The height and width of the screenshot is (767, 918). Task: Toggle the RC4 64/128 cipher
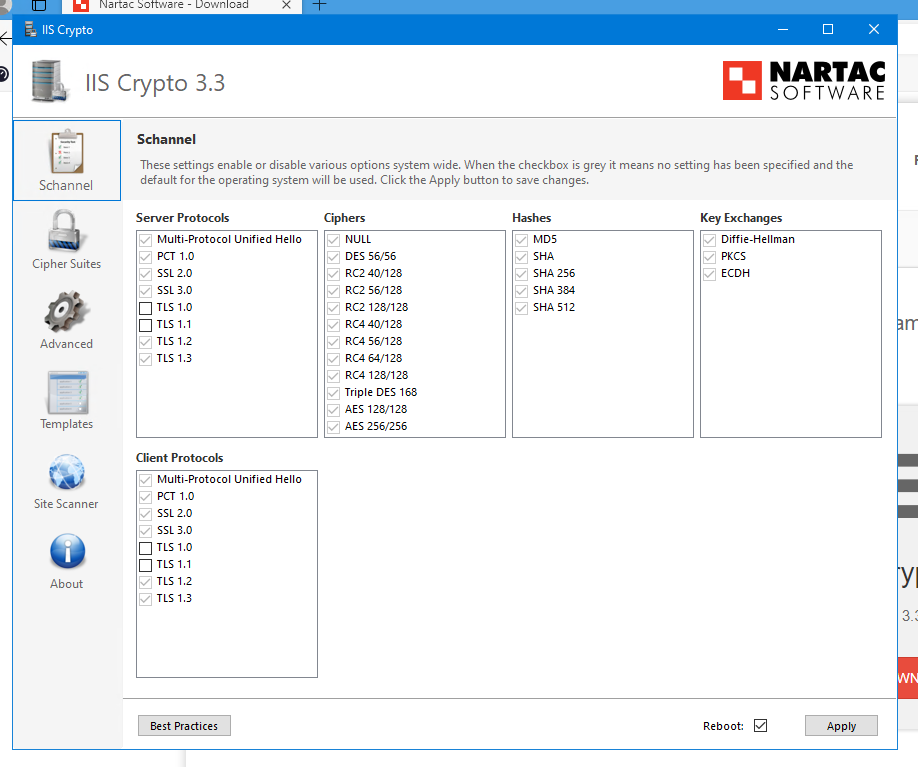[334, 359]
